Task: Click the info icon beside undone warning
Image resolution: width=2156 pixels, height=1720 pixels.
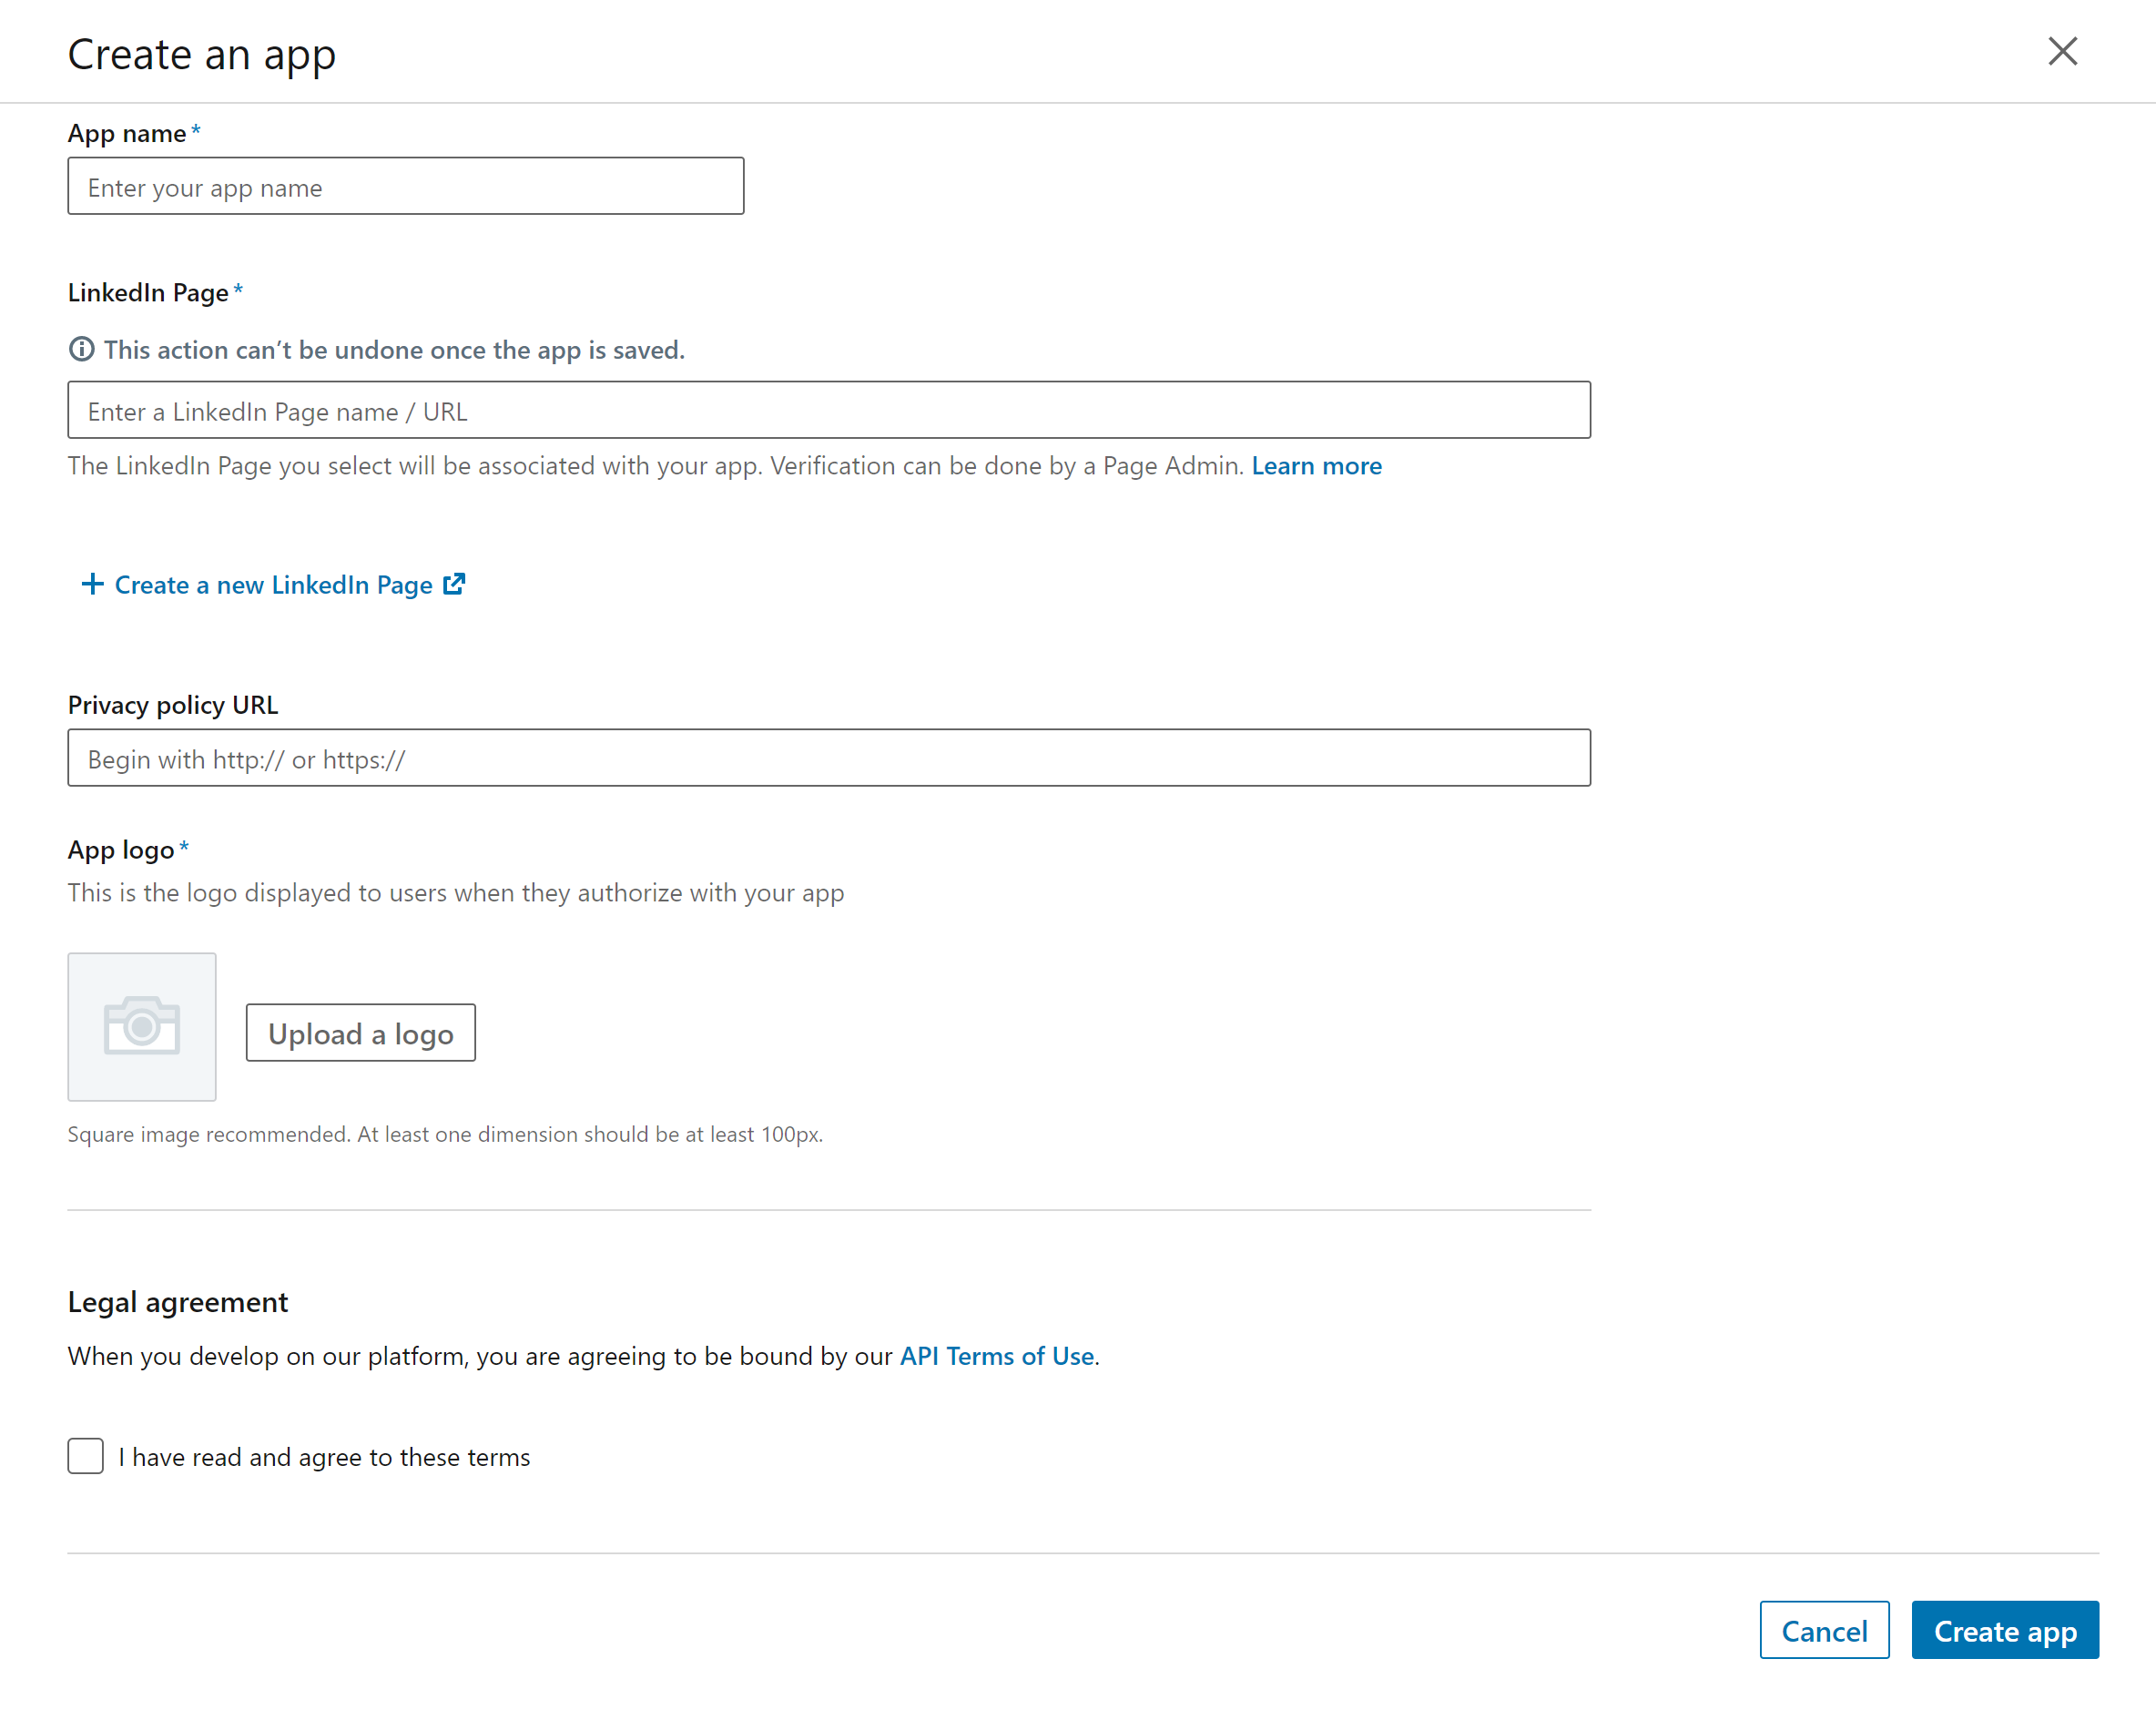Action: (81, 349)
